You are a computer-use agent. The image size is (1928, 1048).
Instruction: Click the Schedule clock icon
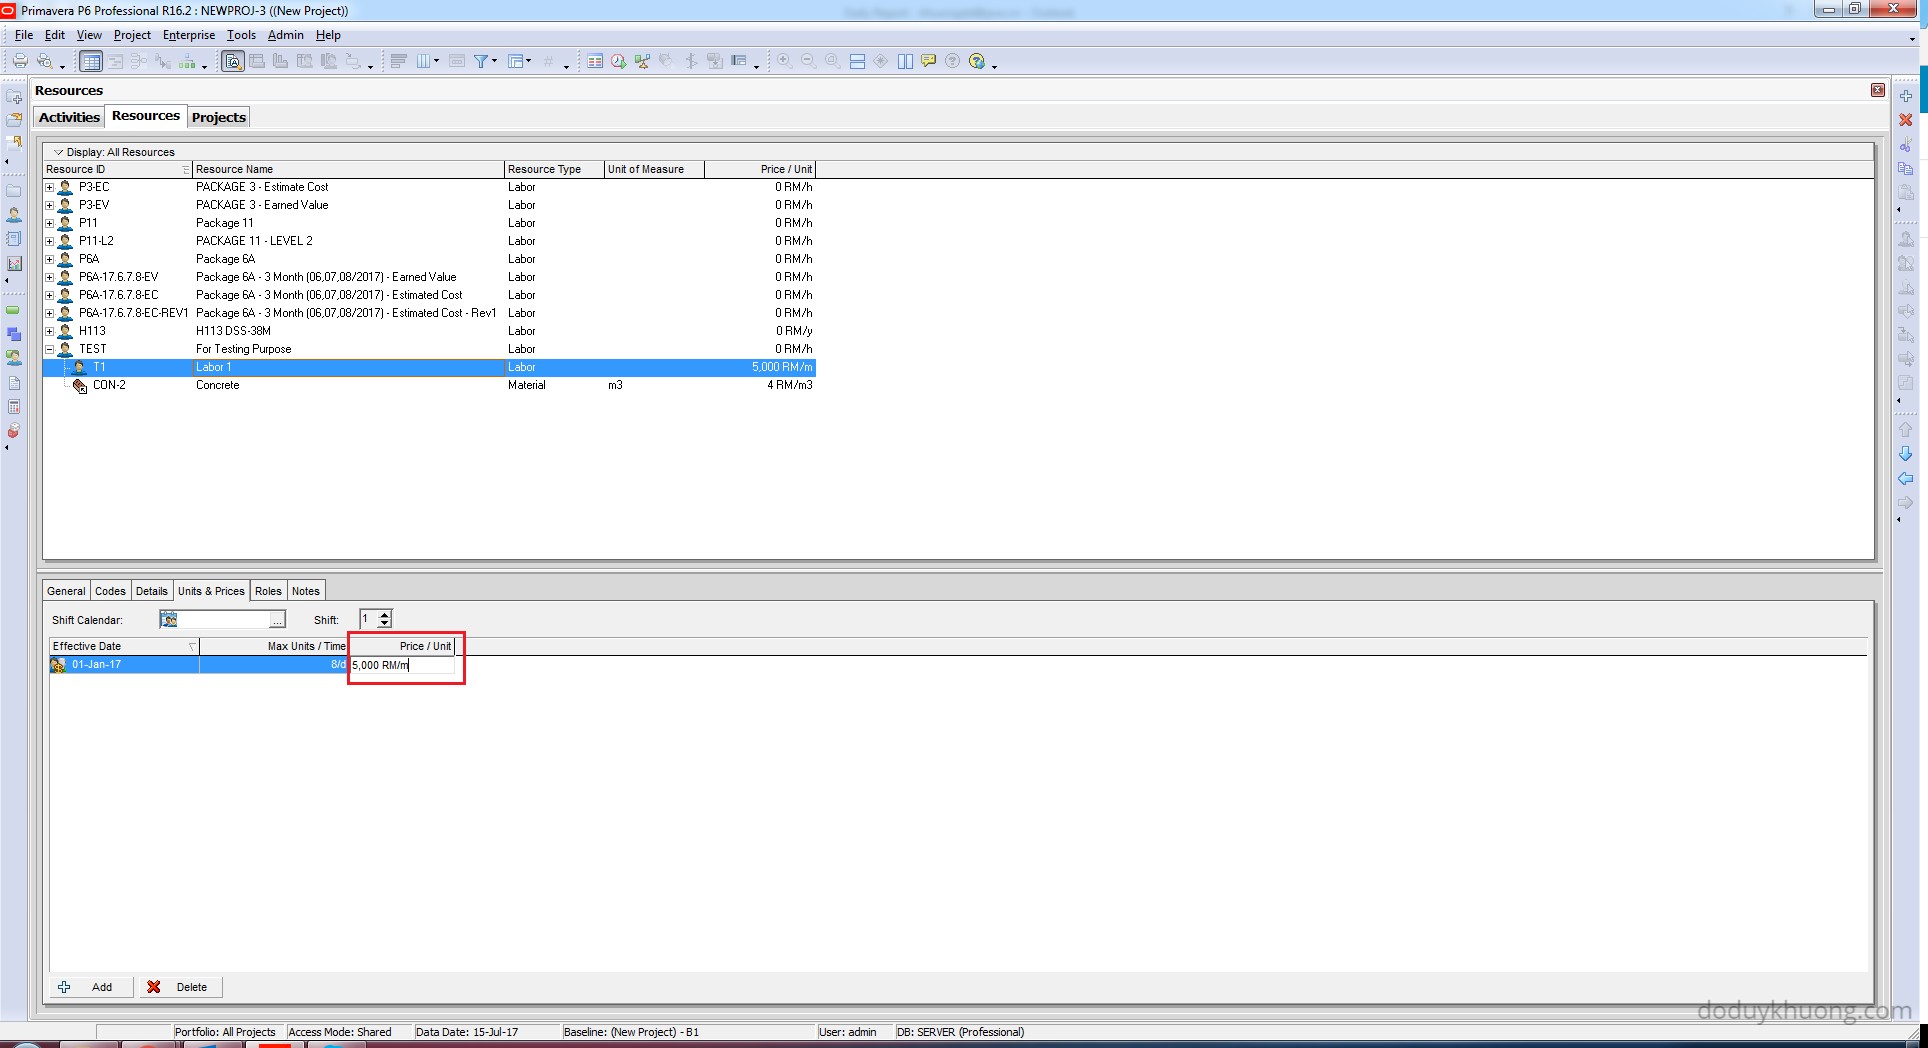pyautogui.click(x=618, y=61)
